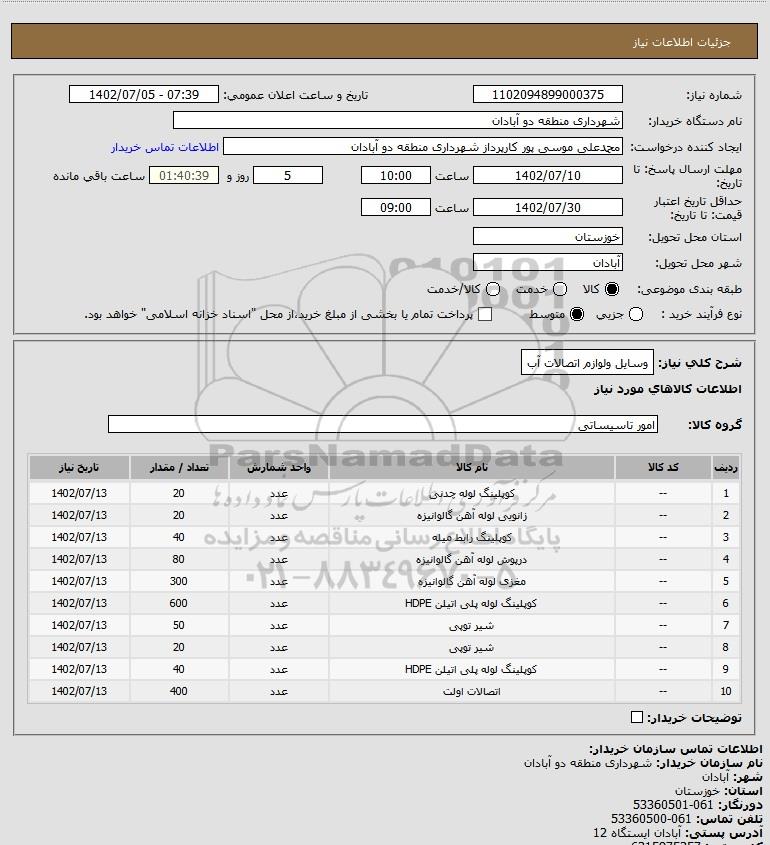Click quantity 50 in row 7
Image resolution: width=770 pixels, height=845 pixels.
[178, 625]
